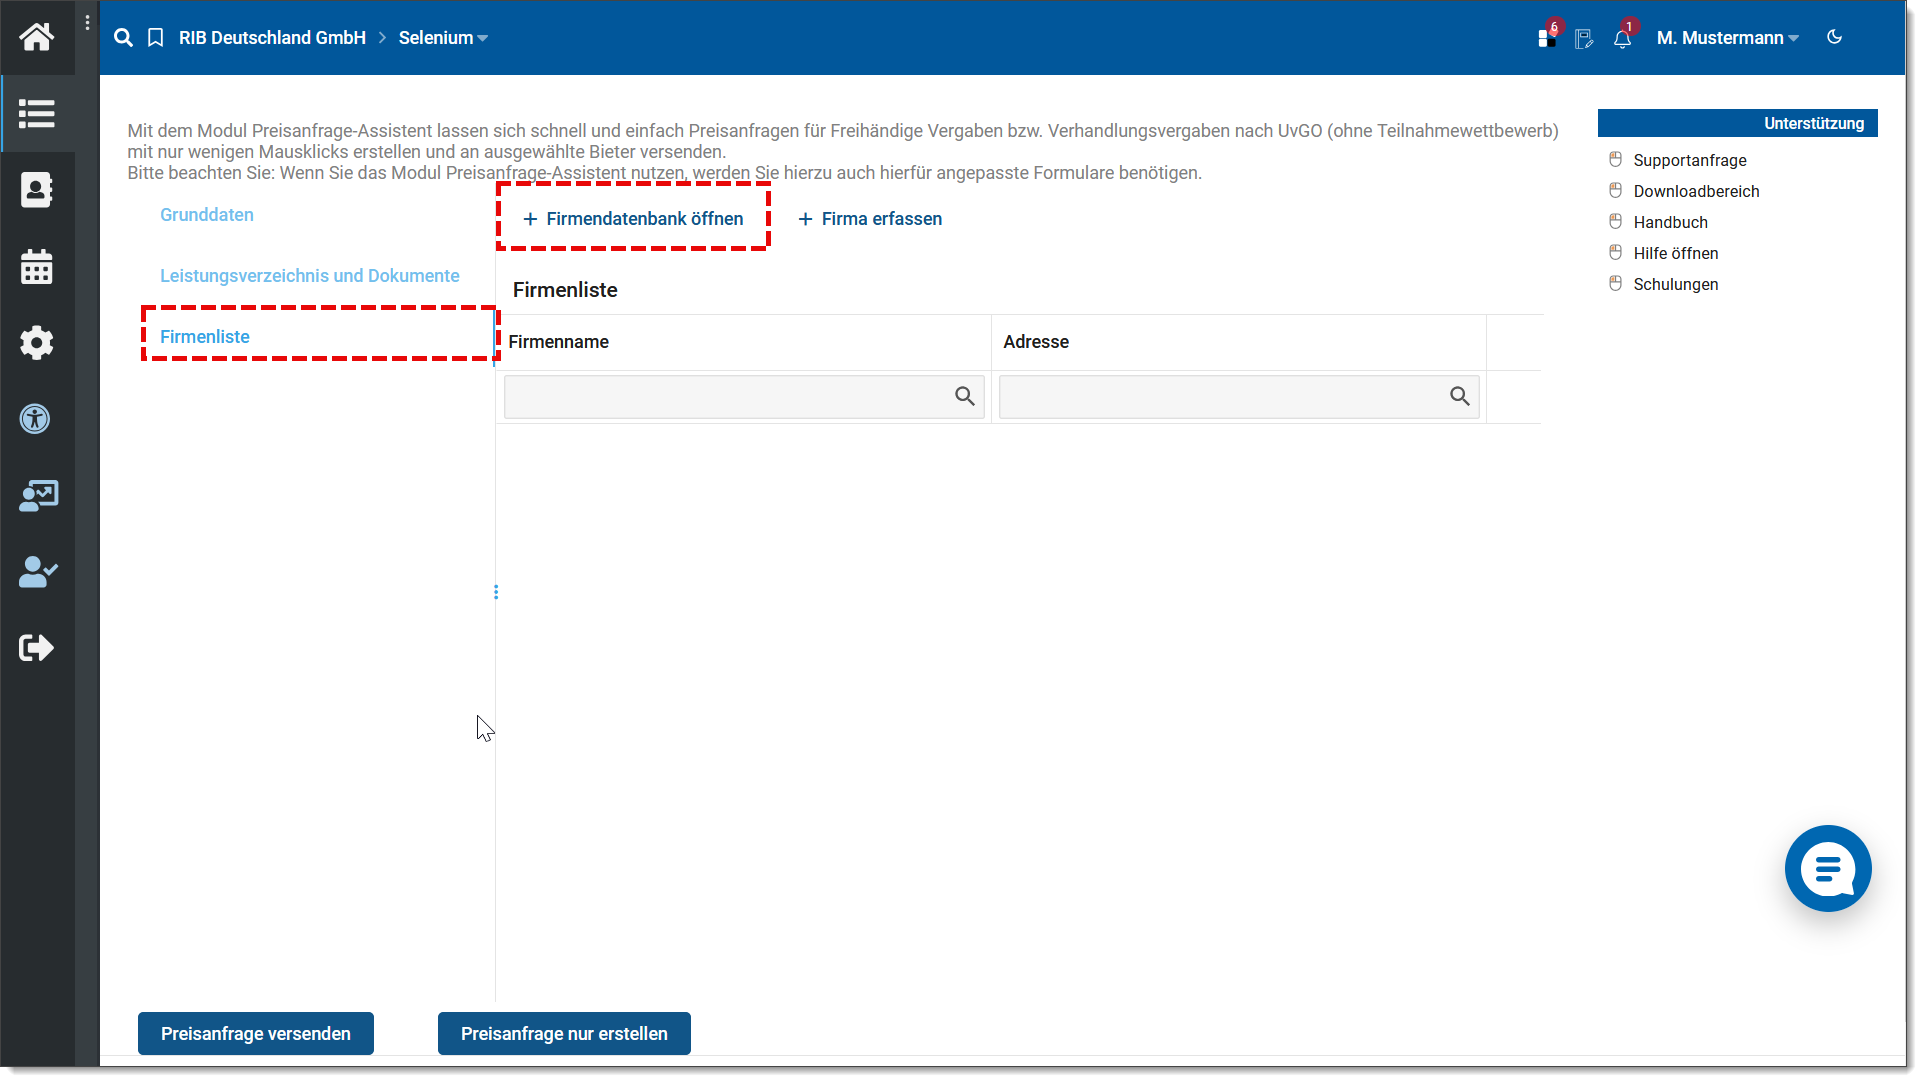Image resolution: width=1922 pixels, height=1082 pixels.
Task: Open the calendar icon in sidebar
Action: pyautogui.click(x=37, y=267)
